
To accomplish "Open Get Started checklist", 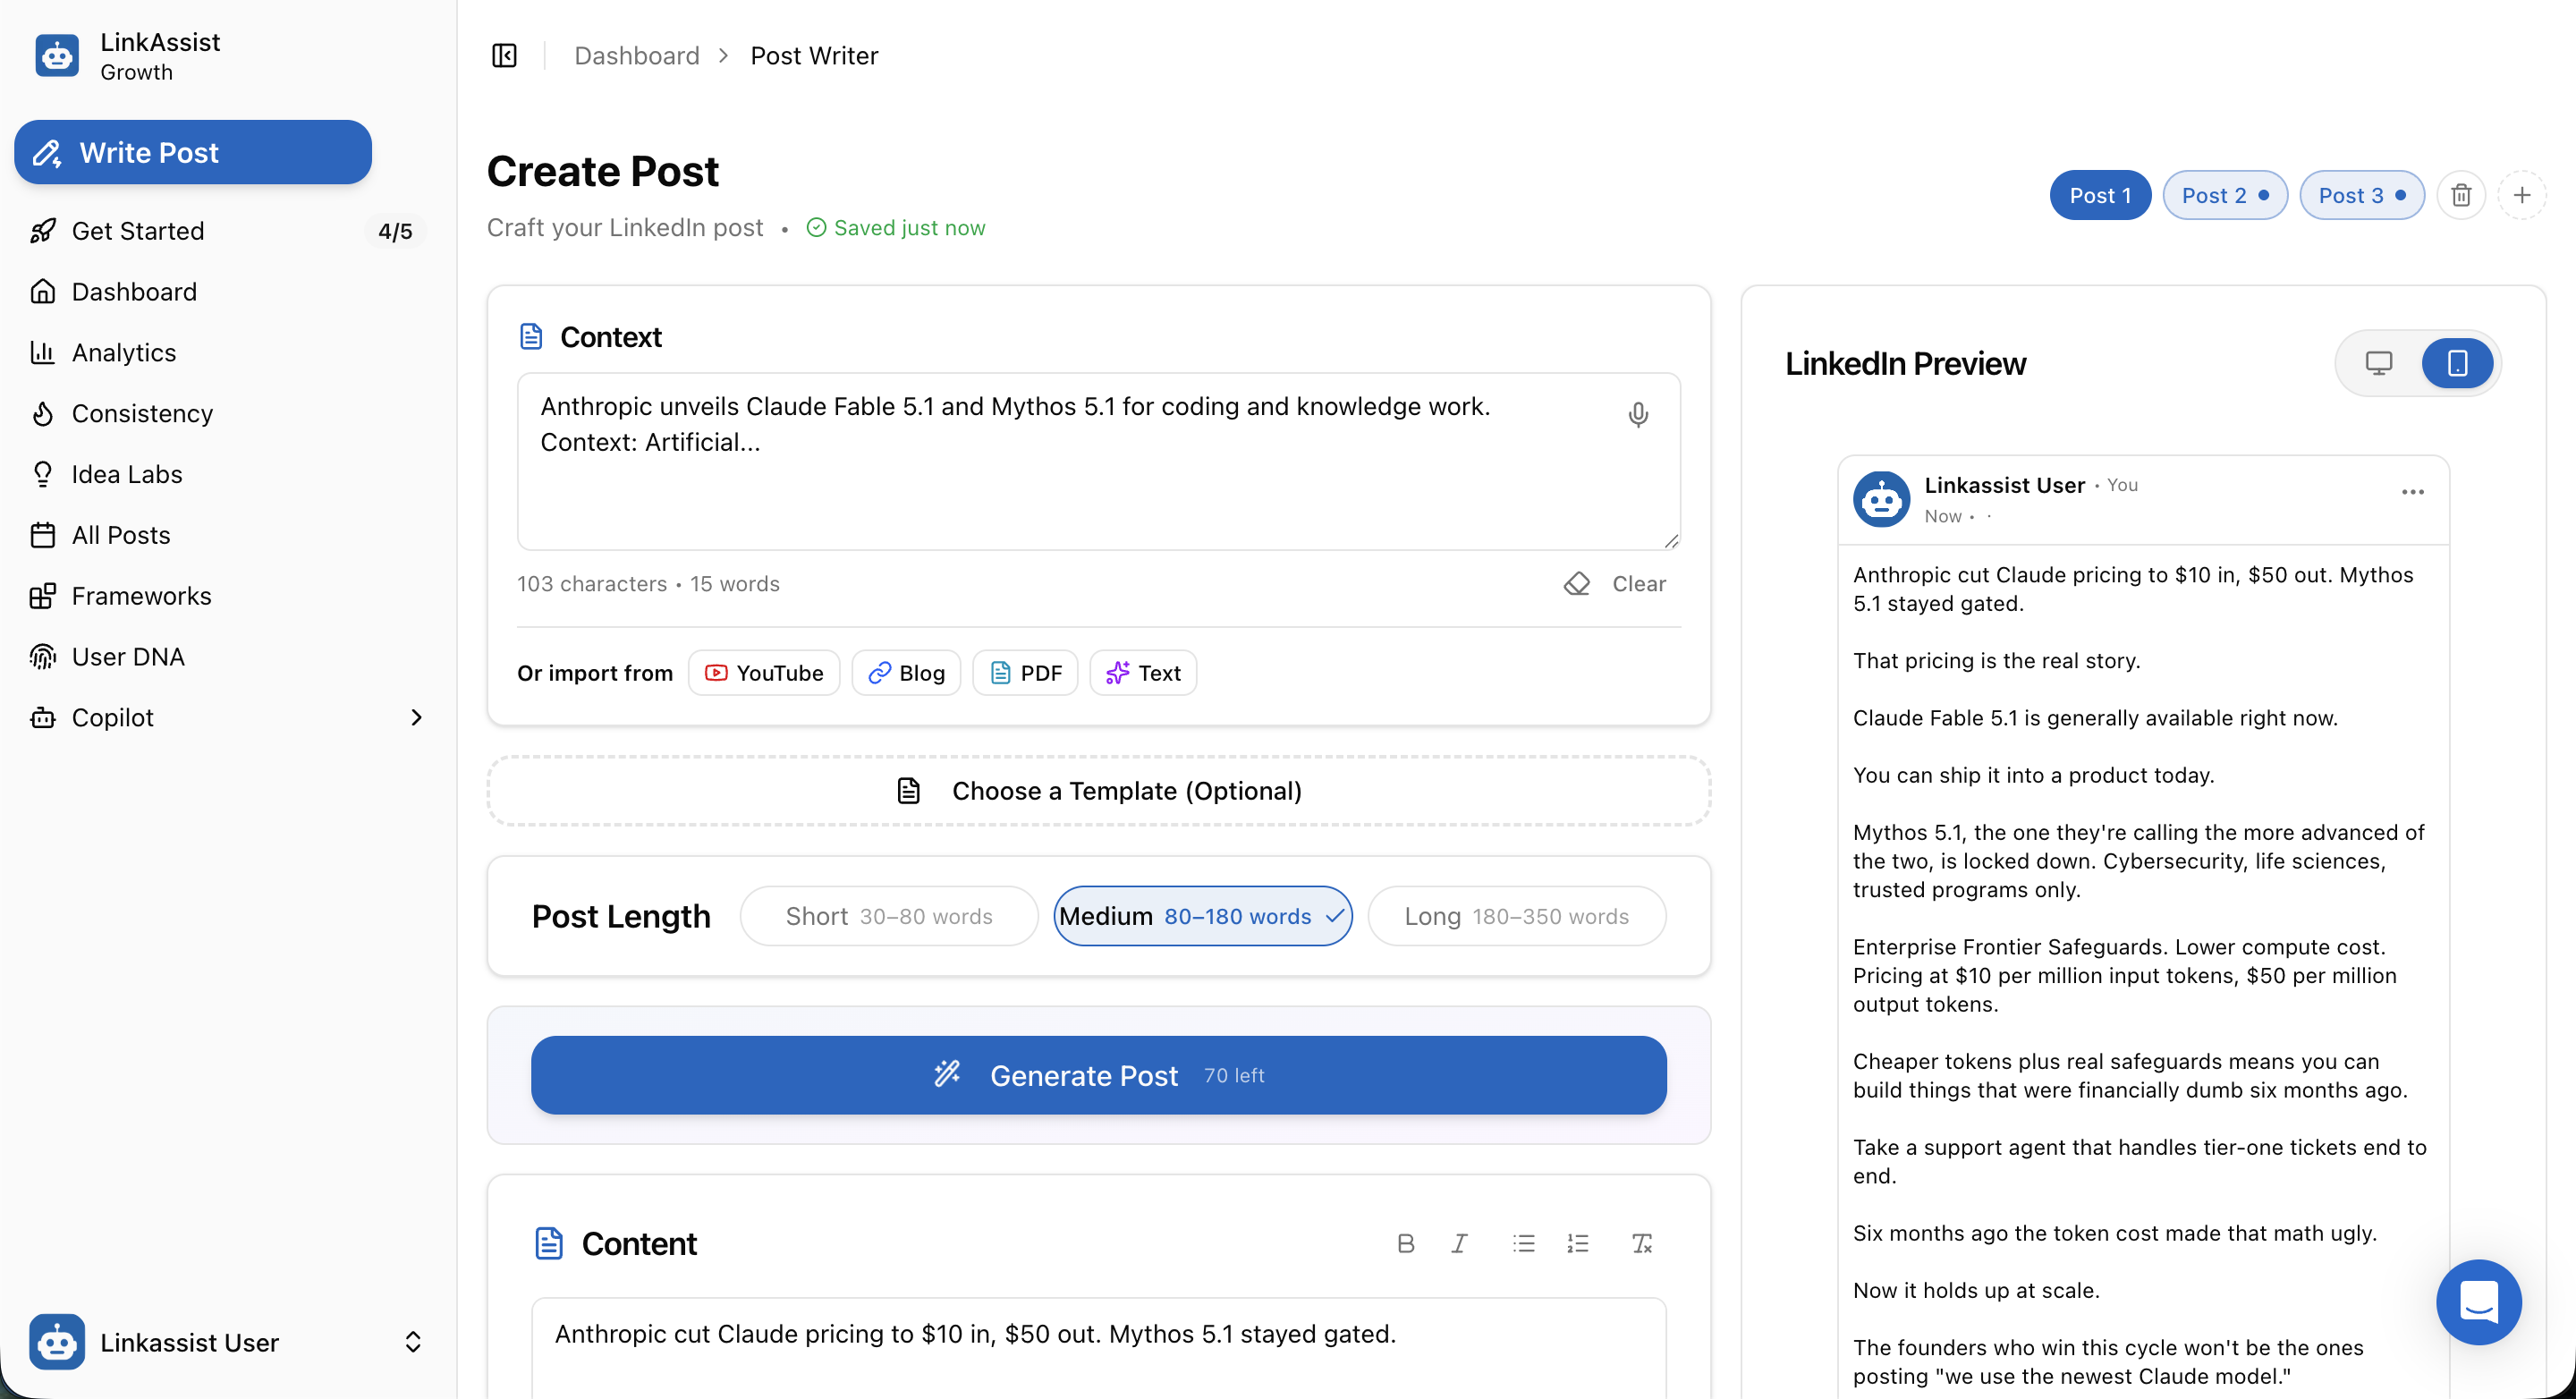I will [228, 231].
